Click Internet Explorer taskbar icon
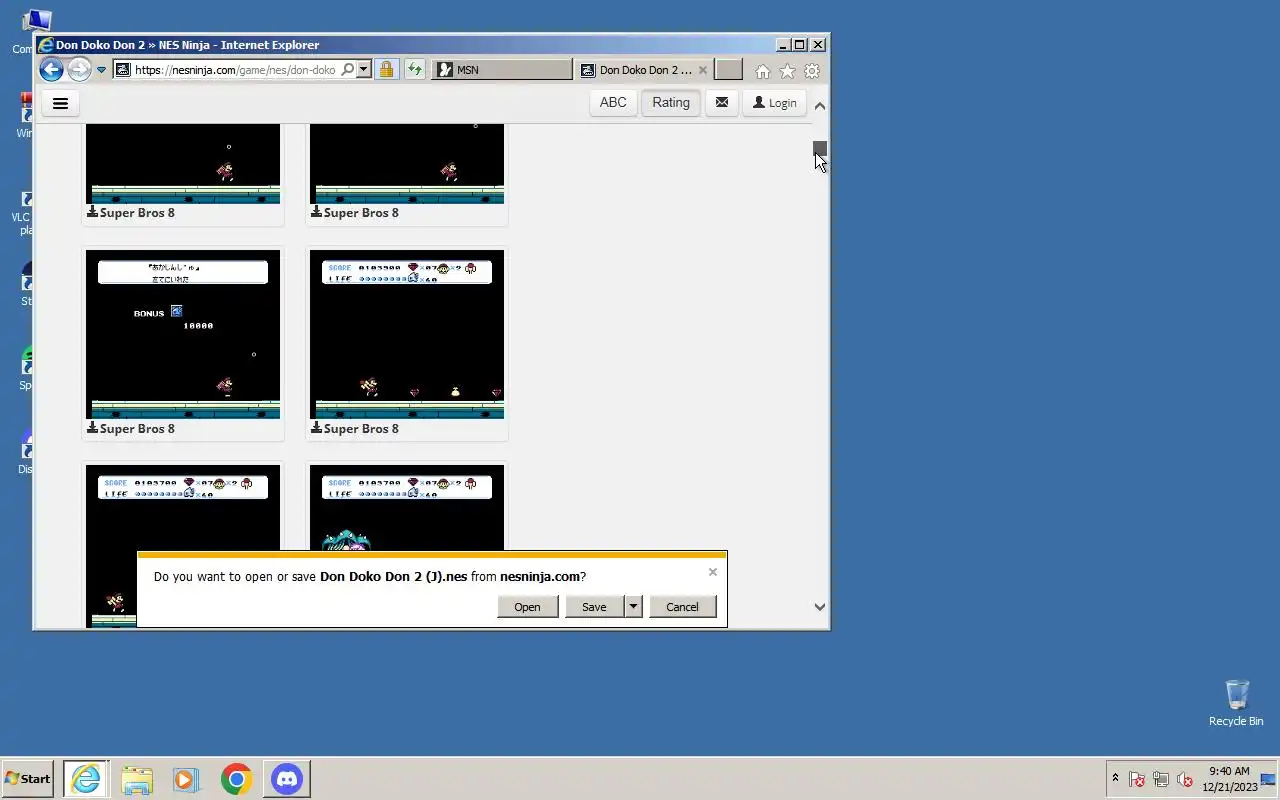Viewport: 1280px width, 800px height. coord(86,779)
